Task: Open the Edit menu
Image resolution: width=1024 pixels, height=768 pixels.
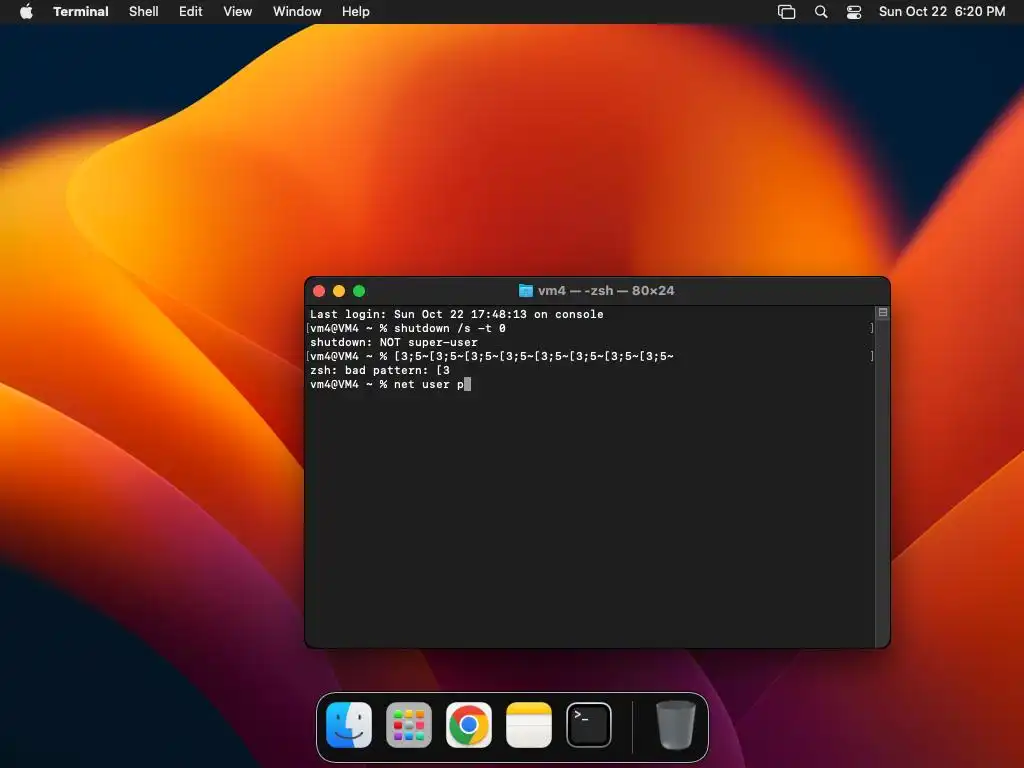Action: point(191,12)
